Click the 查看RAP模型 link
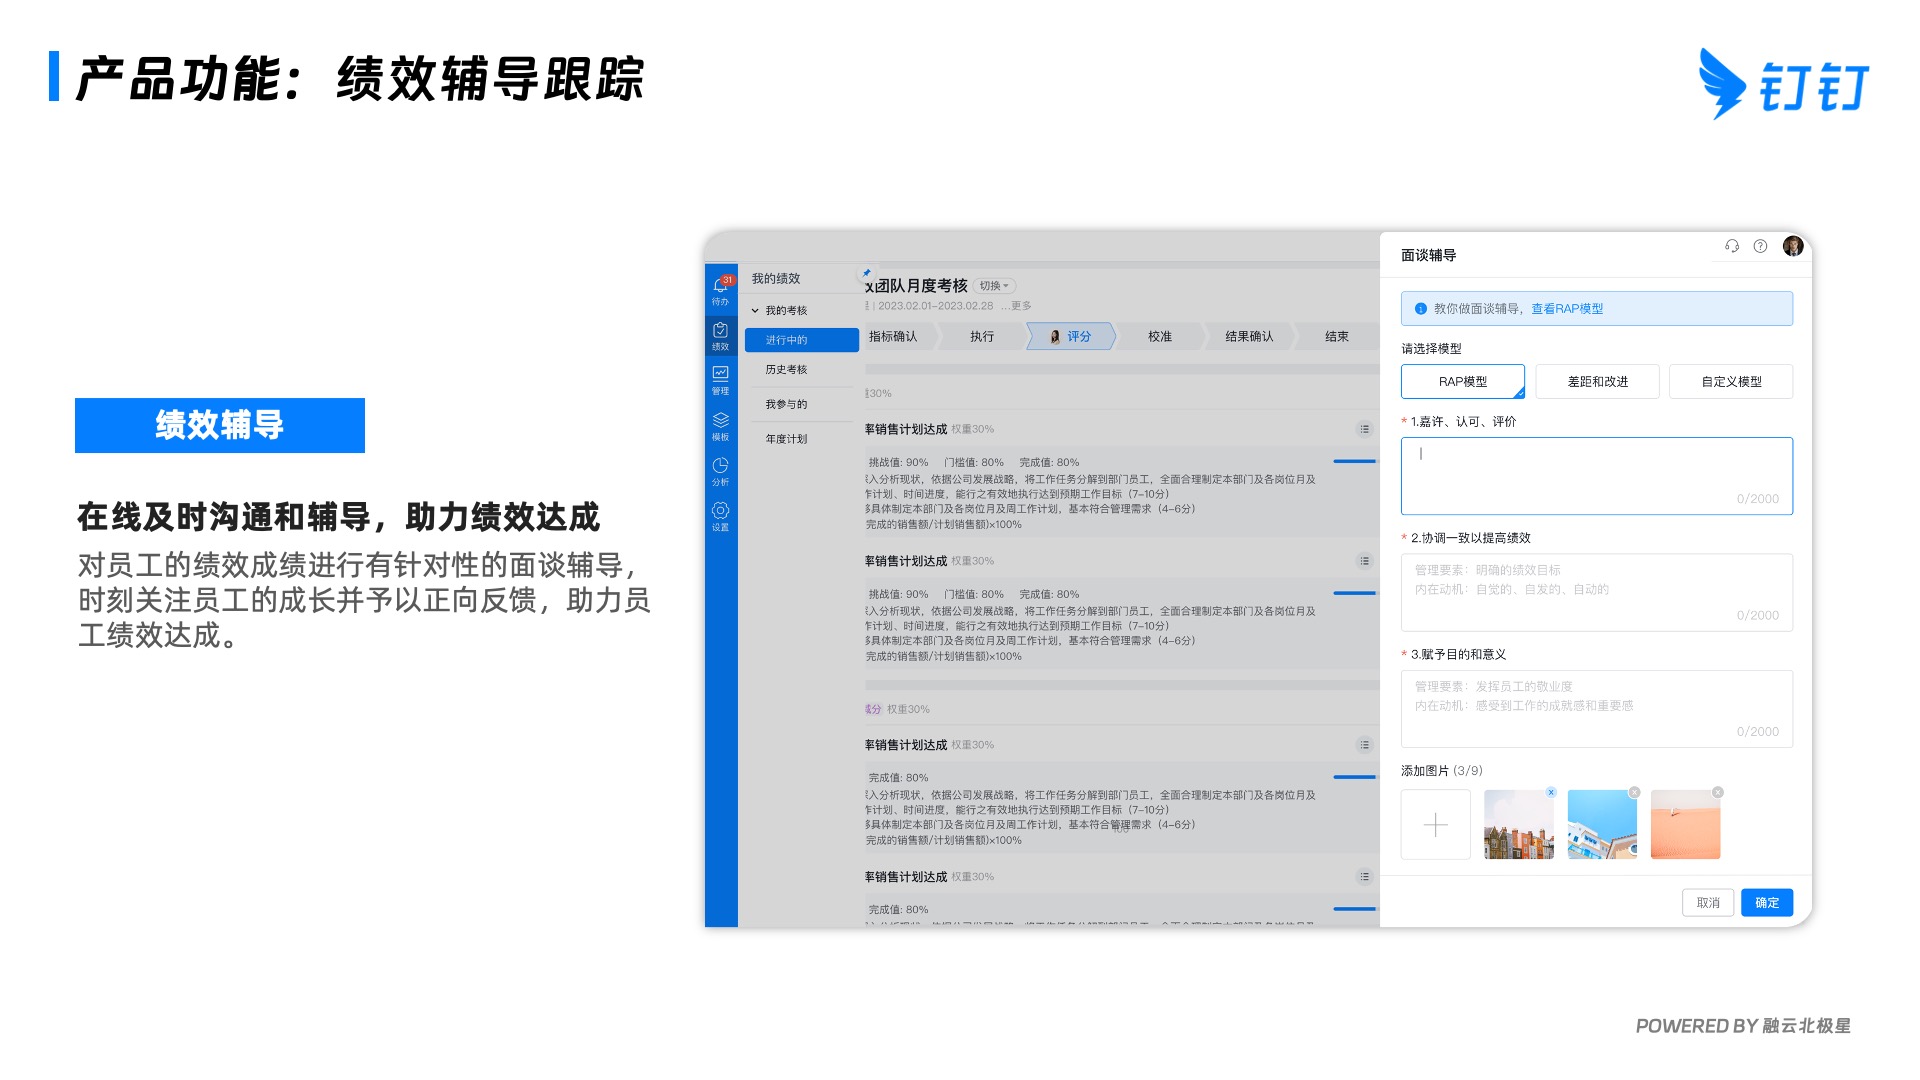 pyautogui.click(x=1567, y=309)
